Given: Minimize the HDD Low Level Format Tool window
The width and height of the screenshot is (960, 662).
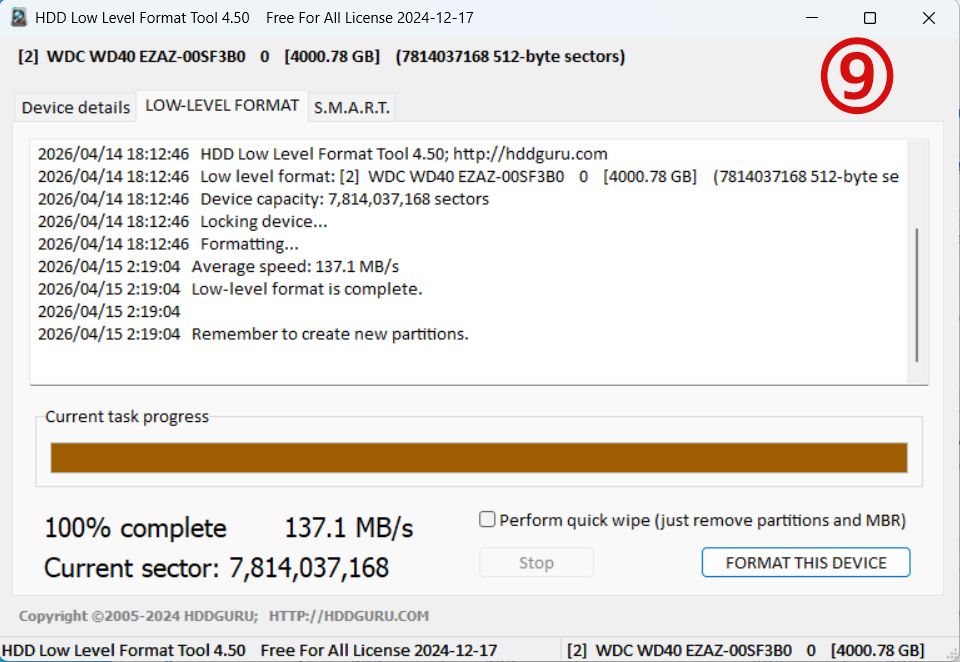Looking at the screenshot, I should tap(812, 18).
